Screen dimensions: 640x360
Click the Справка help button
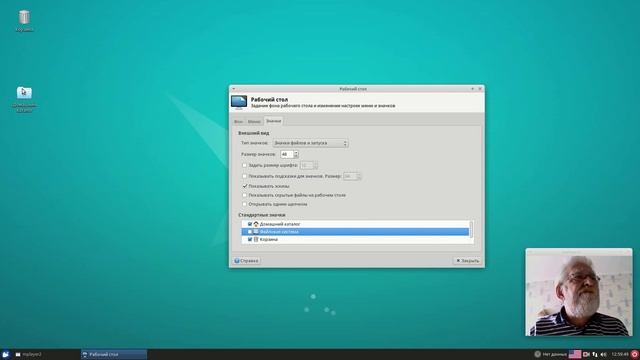[247, 261]
